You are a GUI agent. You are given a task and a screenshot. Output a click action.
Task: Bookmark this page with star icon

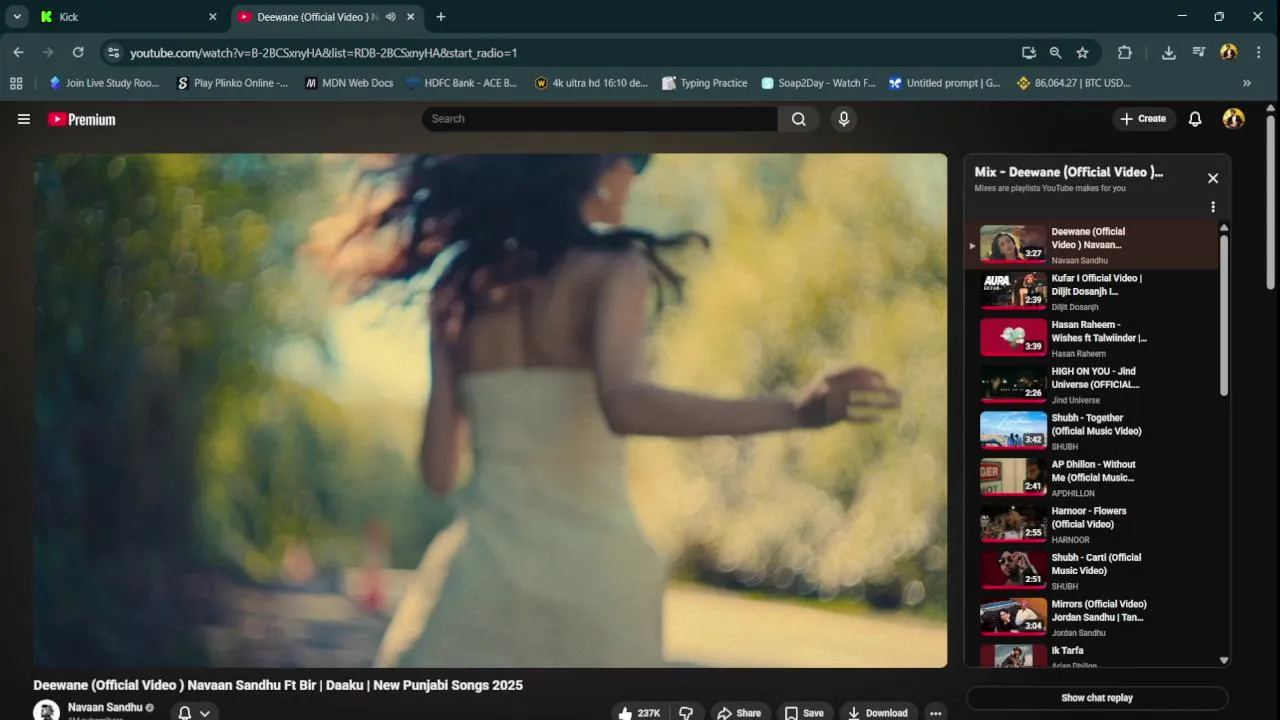click(x=1082, y=52)
